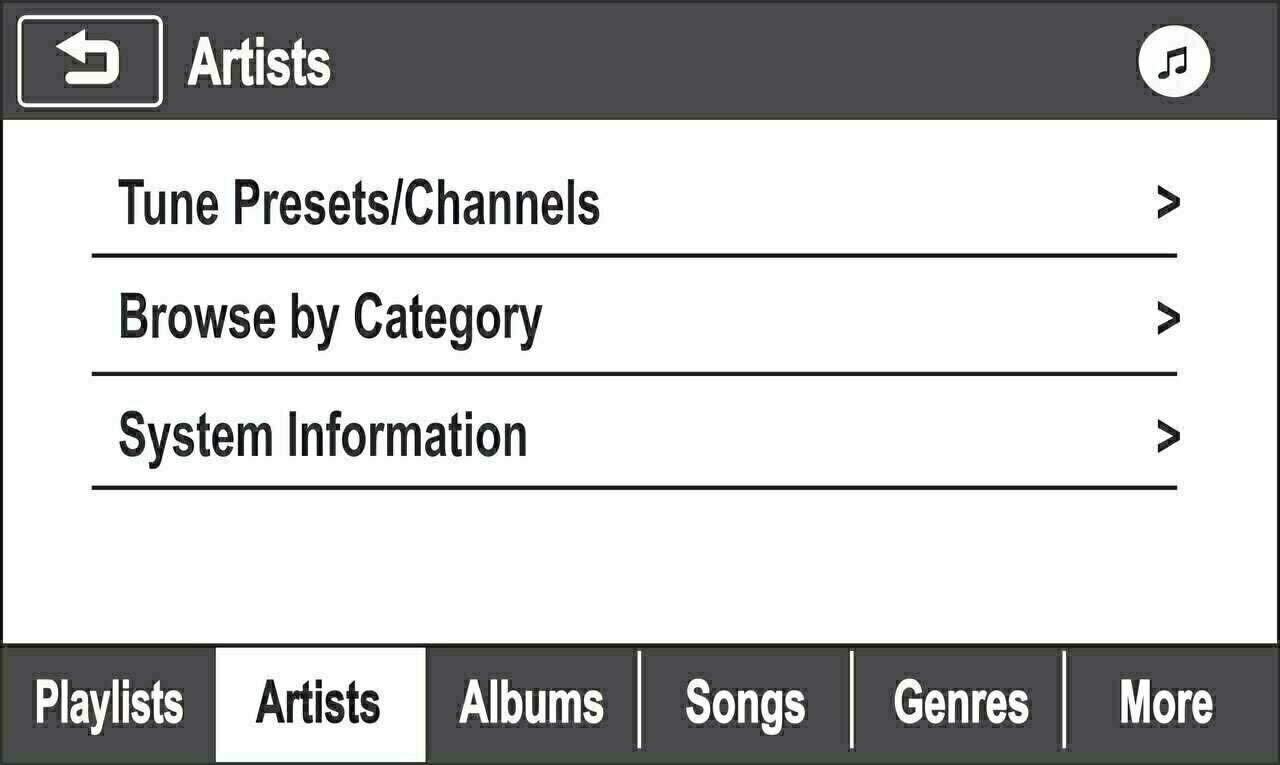The image size is (1280, 765).
Task: Click the Artists title text
Action: click(258, 62)
